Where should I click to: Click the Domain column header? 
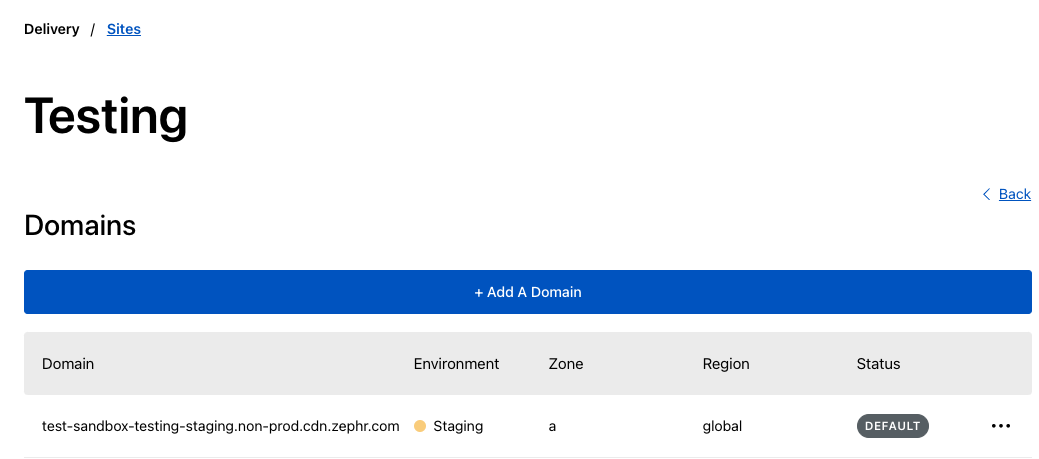pyautogui.click(x=68, y=364)
